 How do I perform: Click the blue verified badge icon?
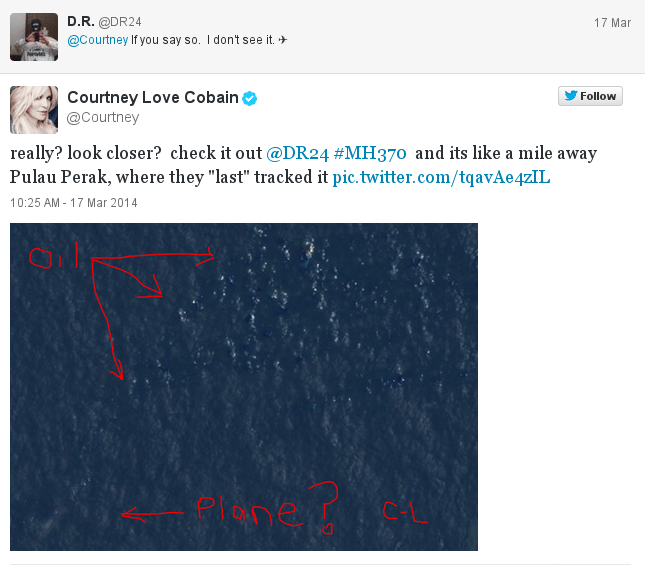[249, 97]
